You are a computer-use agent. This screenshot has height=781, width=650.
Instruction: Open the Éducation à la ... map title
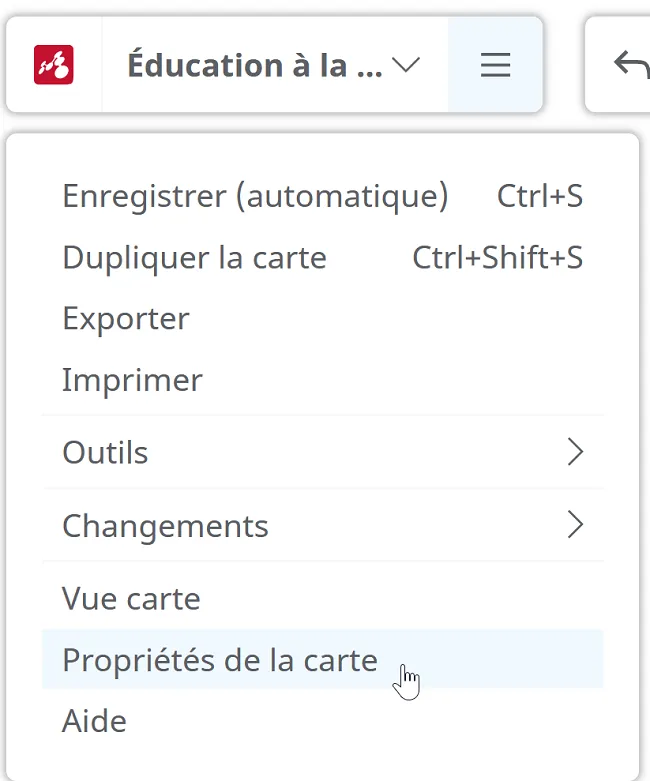coord(255,65)
